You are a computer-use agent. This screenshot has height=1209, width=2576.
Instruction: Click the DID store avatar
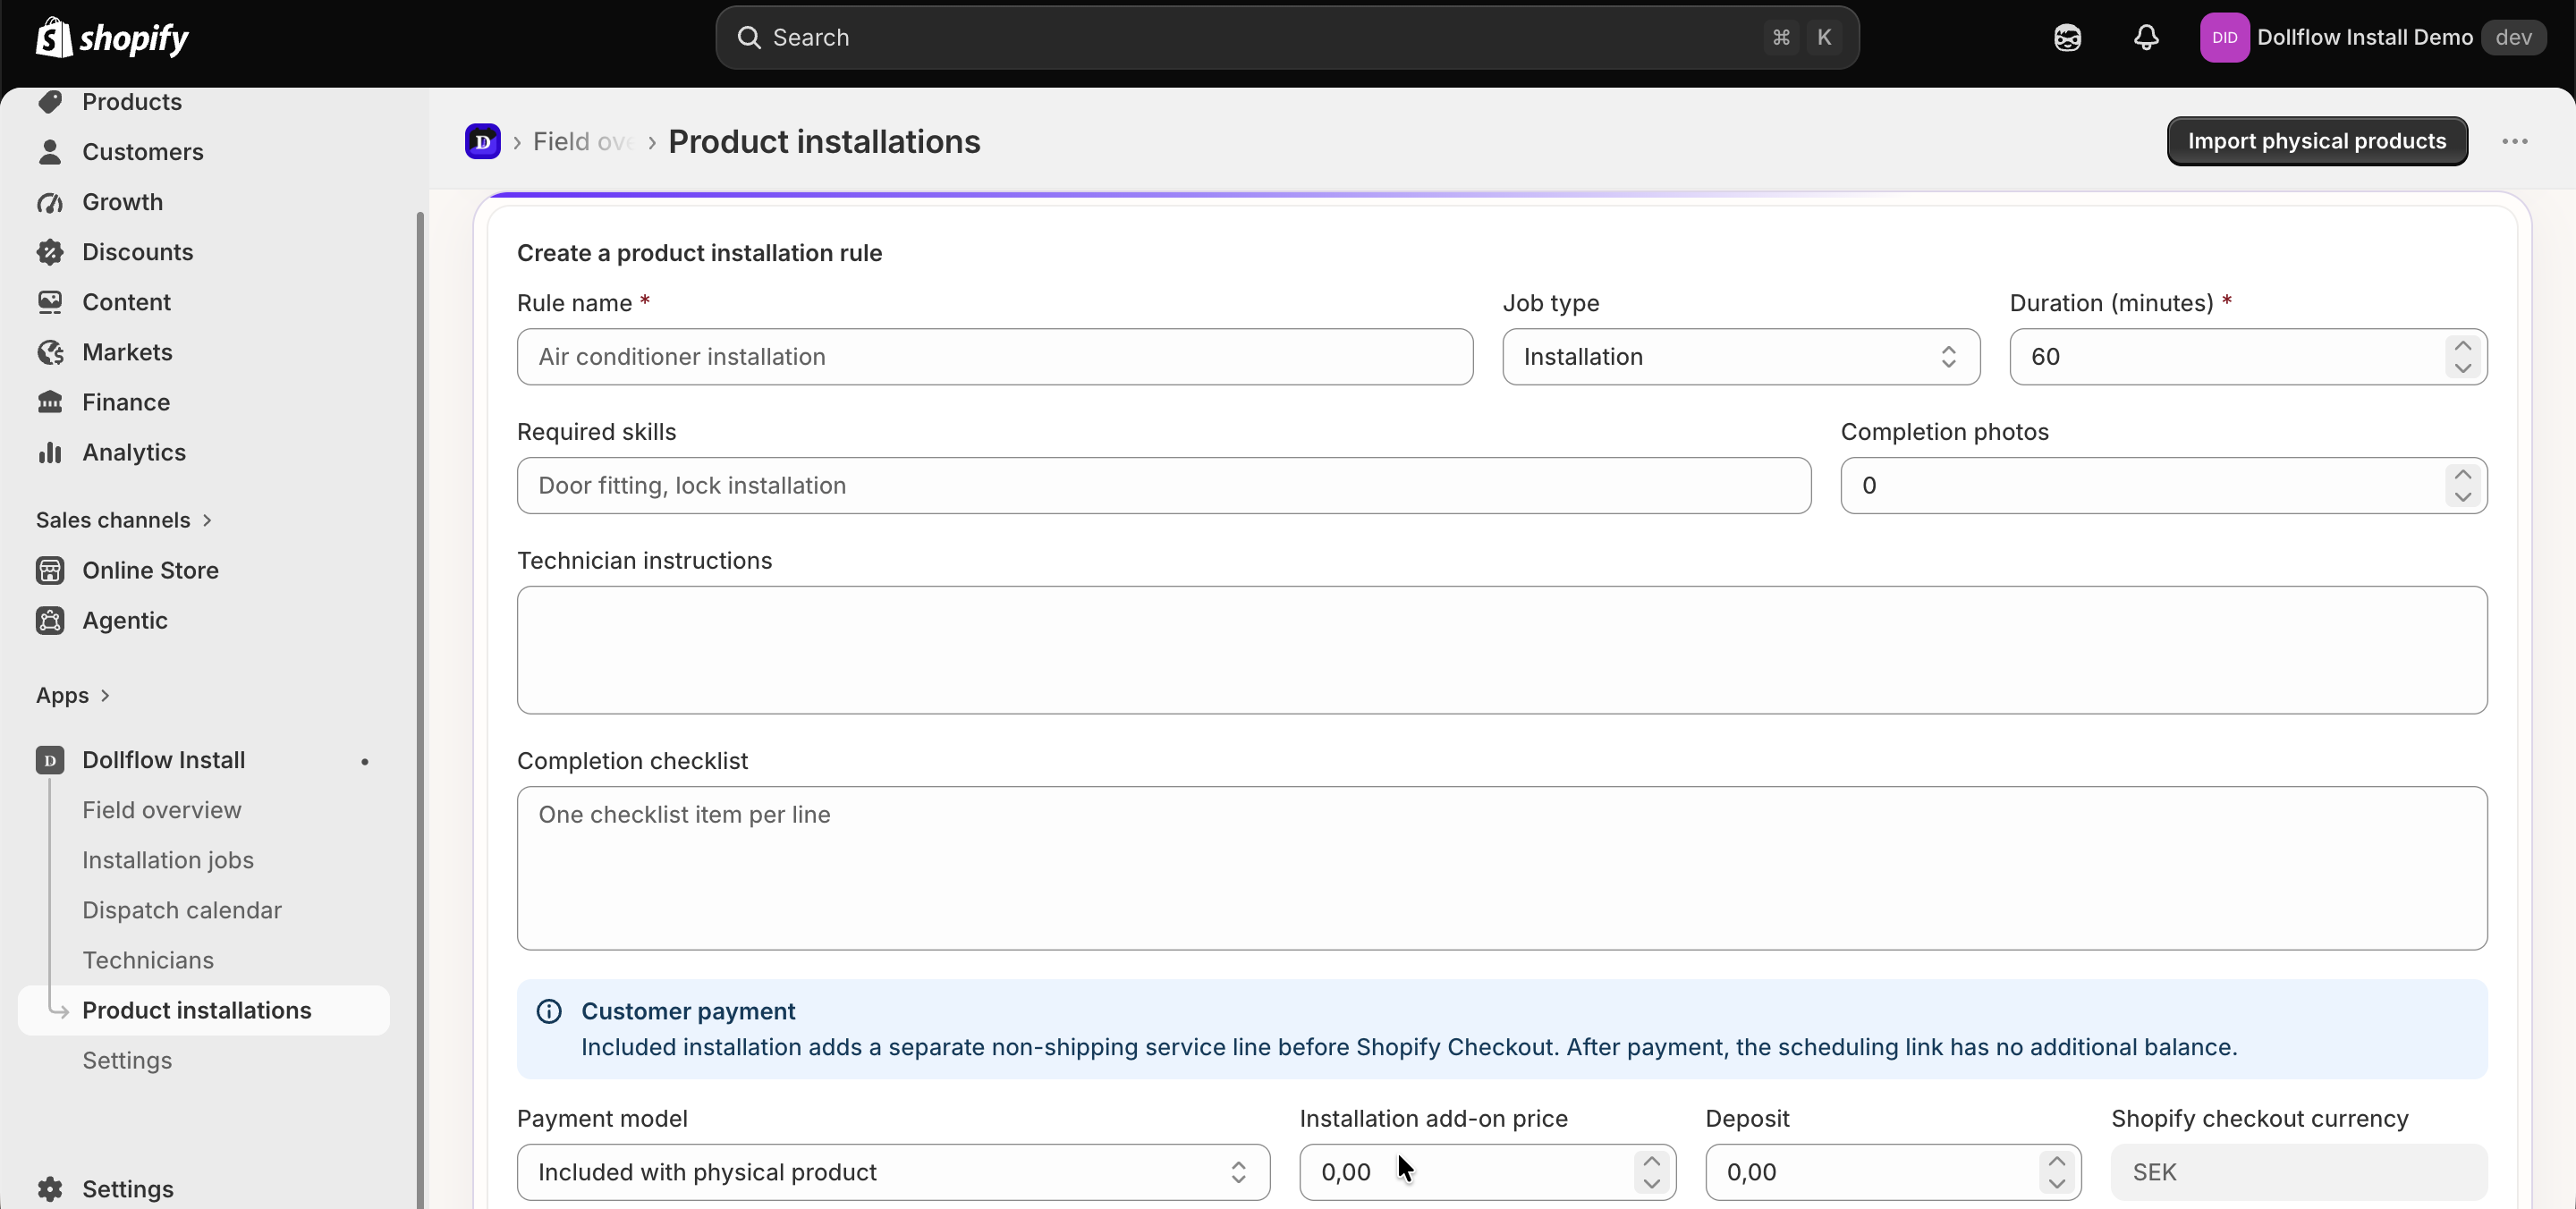pyautogui.click(x=2224, y=38)
